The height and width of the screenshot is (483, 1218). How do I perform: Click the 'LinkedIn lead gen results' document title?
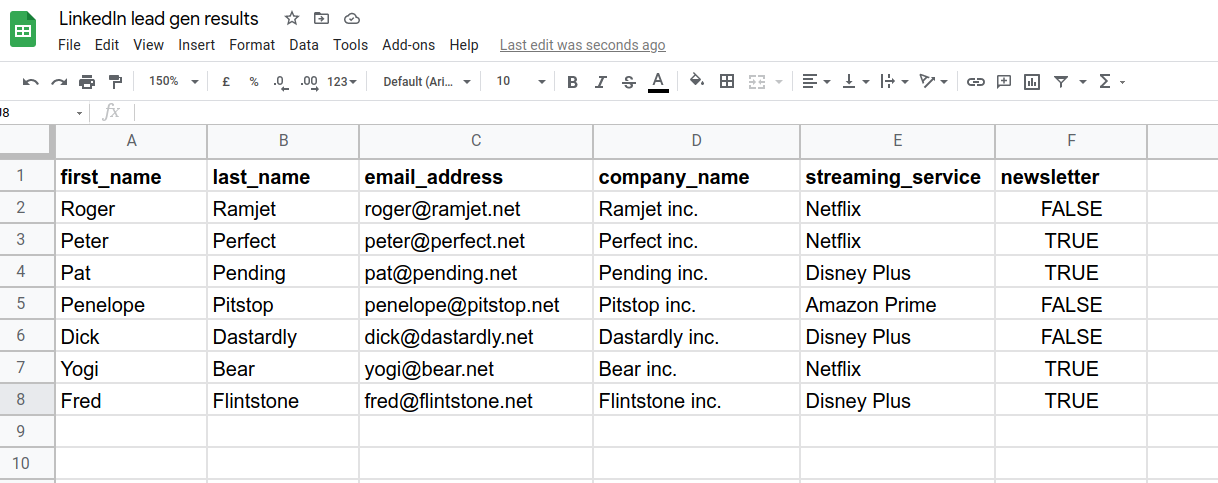(x=159, y=19)
